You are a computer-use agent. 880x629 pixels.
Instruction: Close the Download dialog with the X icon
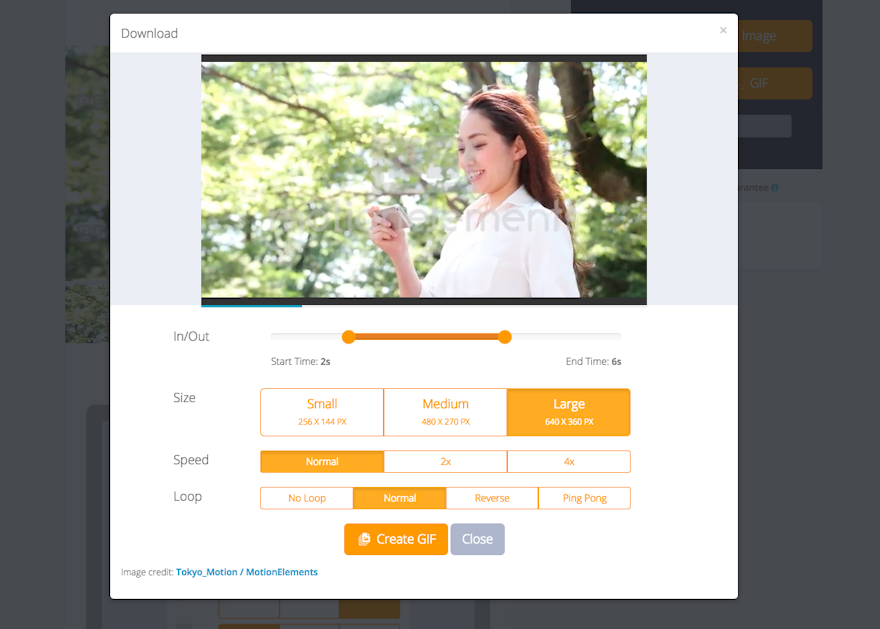(x=723, y=31)
